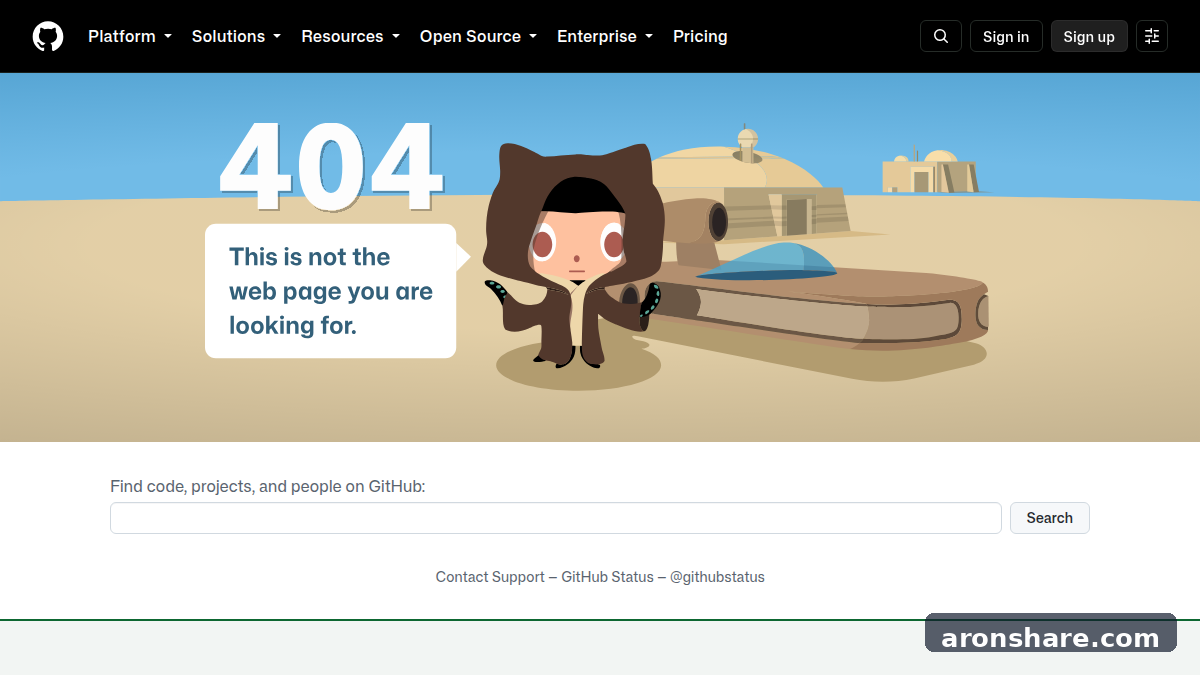Expand the Solutions dropdown menu
1200x675 pixels.
pos(237,36)
